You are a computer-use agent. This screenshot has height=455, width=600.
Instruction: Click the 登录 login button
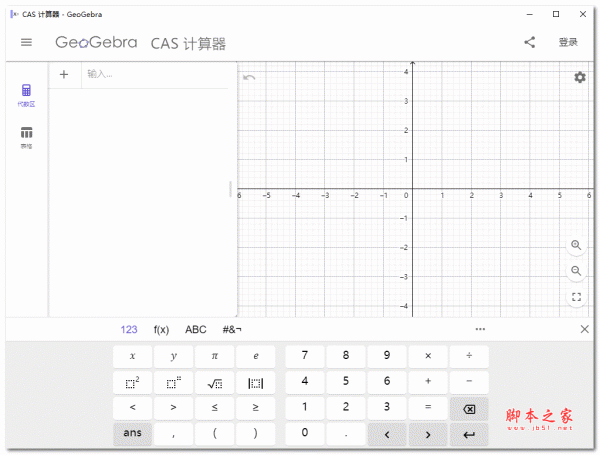tap(568, 42)
